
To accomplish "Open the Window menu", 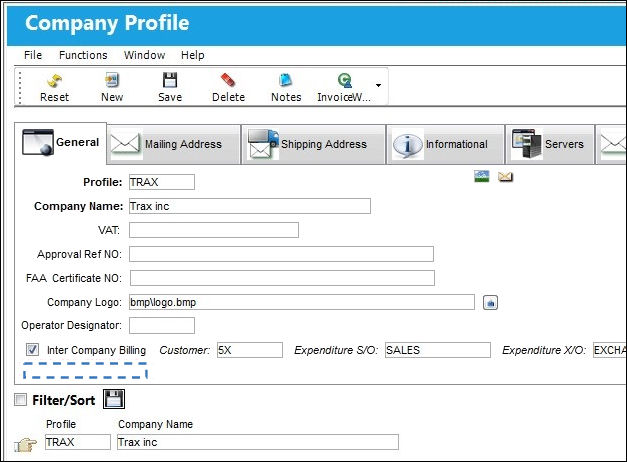I will tap(144, 55).
